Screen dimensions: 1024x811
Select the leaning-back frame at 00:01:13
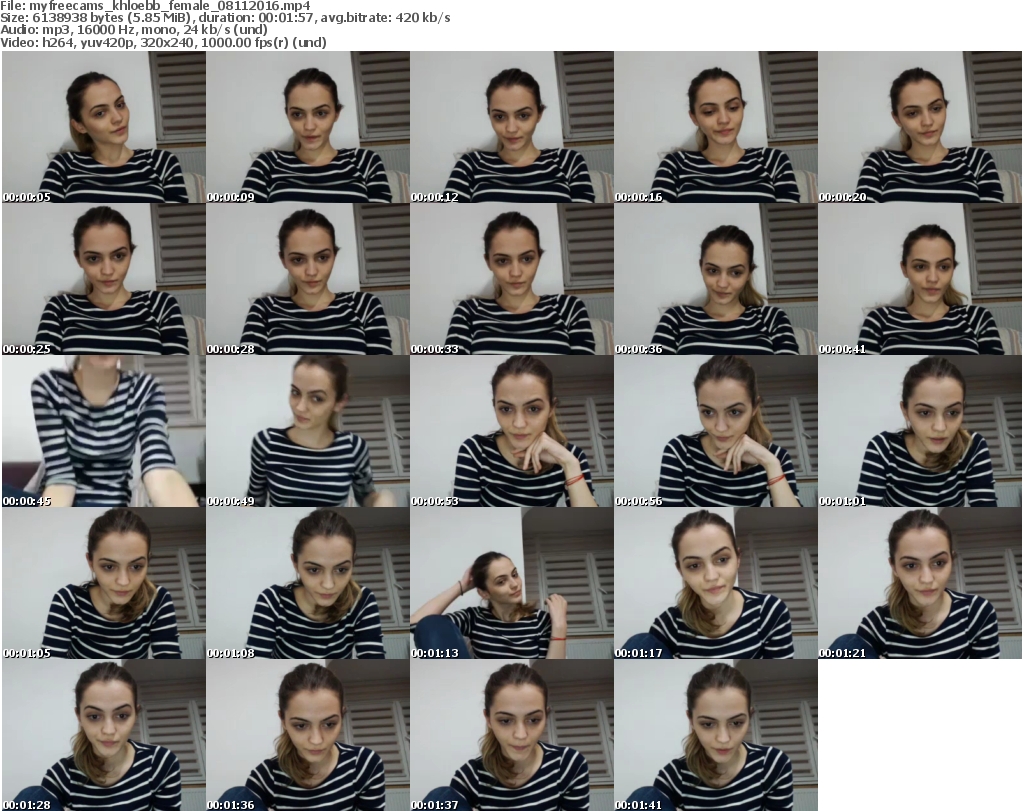[x=511, y=584]
